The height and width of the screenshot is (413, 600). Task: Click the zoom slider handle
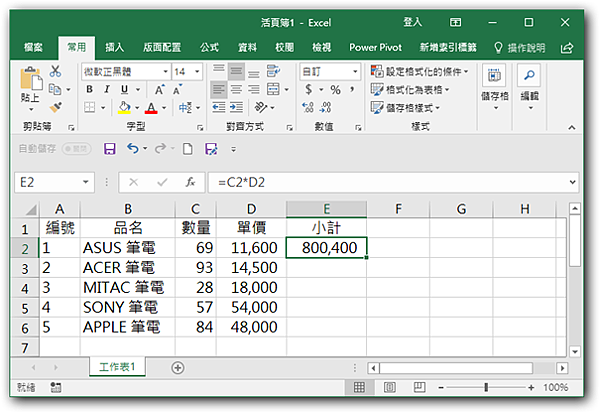486,387
